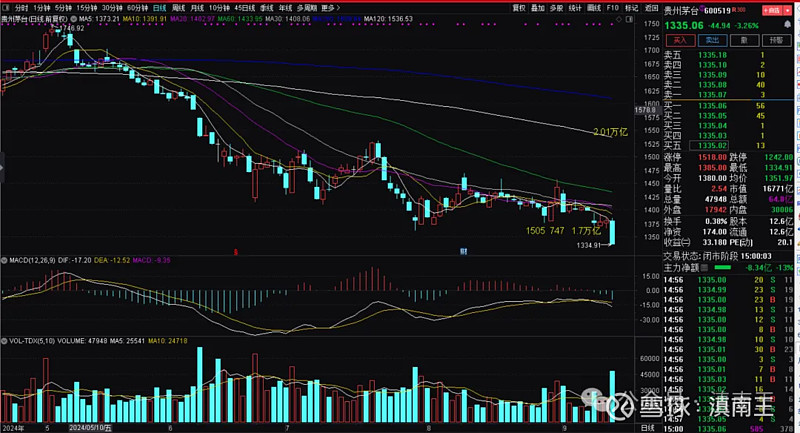This screenshot has height=433, width=800.
Task: Click the 跌停 value 1242.00
Action: [779, 157]
